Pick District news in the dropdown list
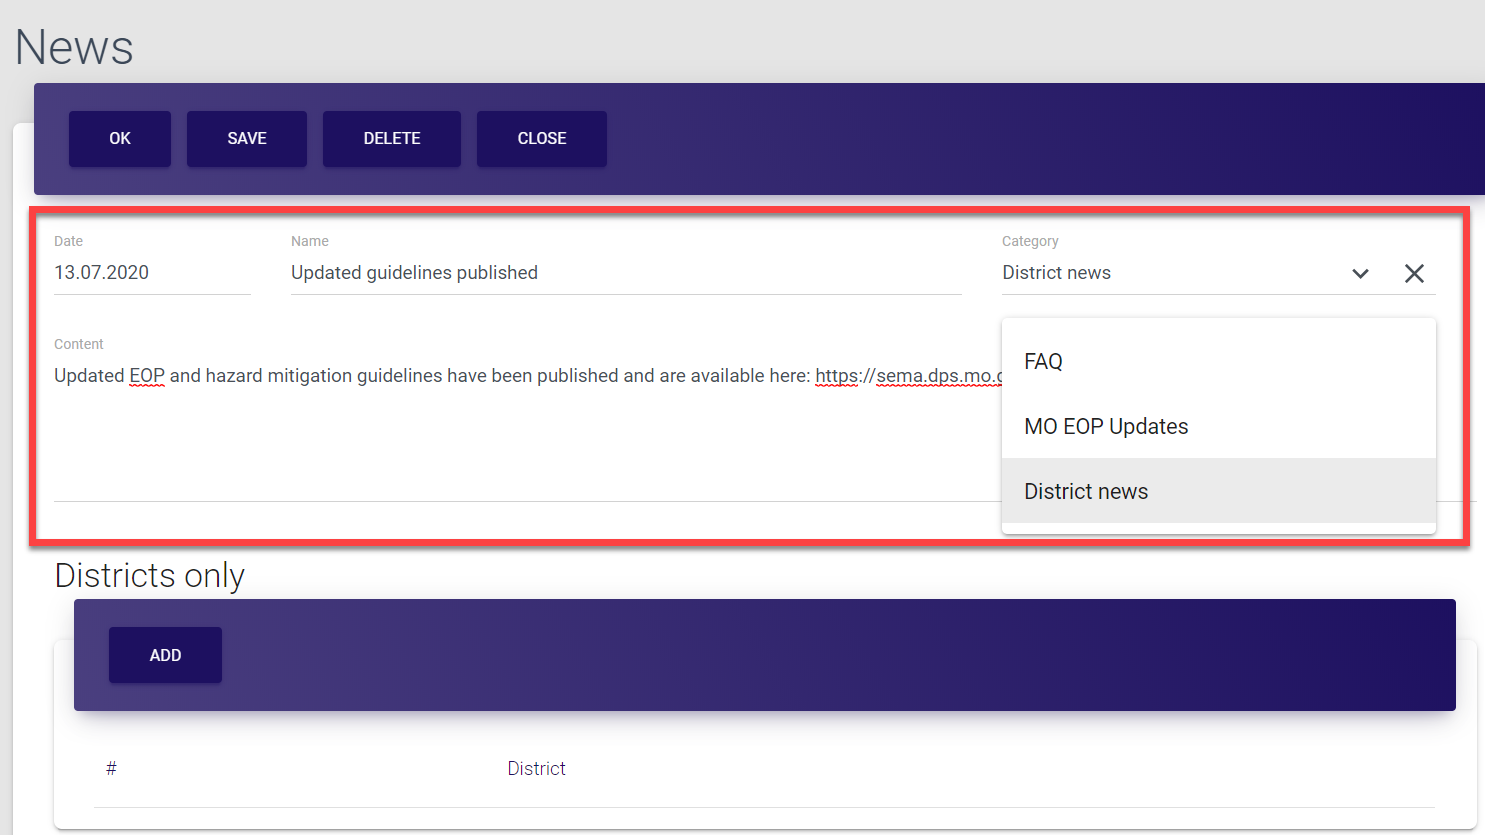 tap(1086, 492)
